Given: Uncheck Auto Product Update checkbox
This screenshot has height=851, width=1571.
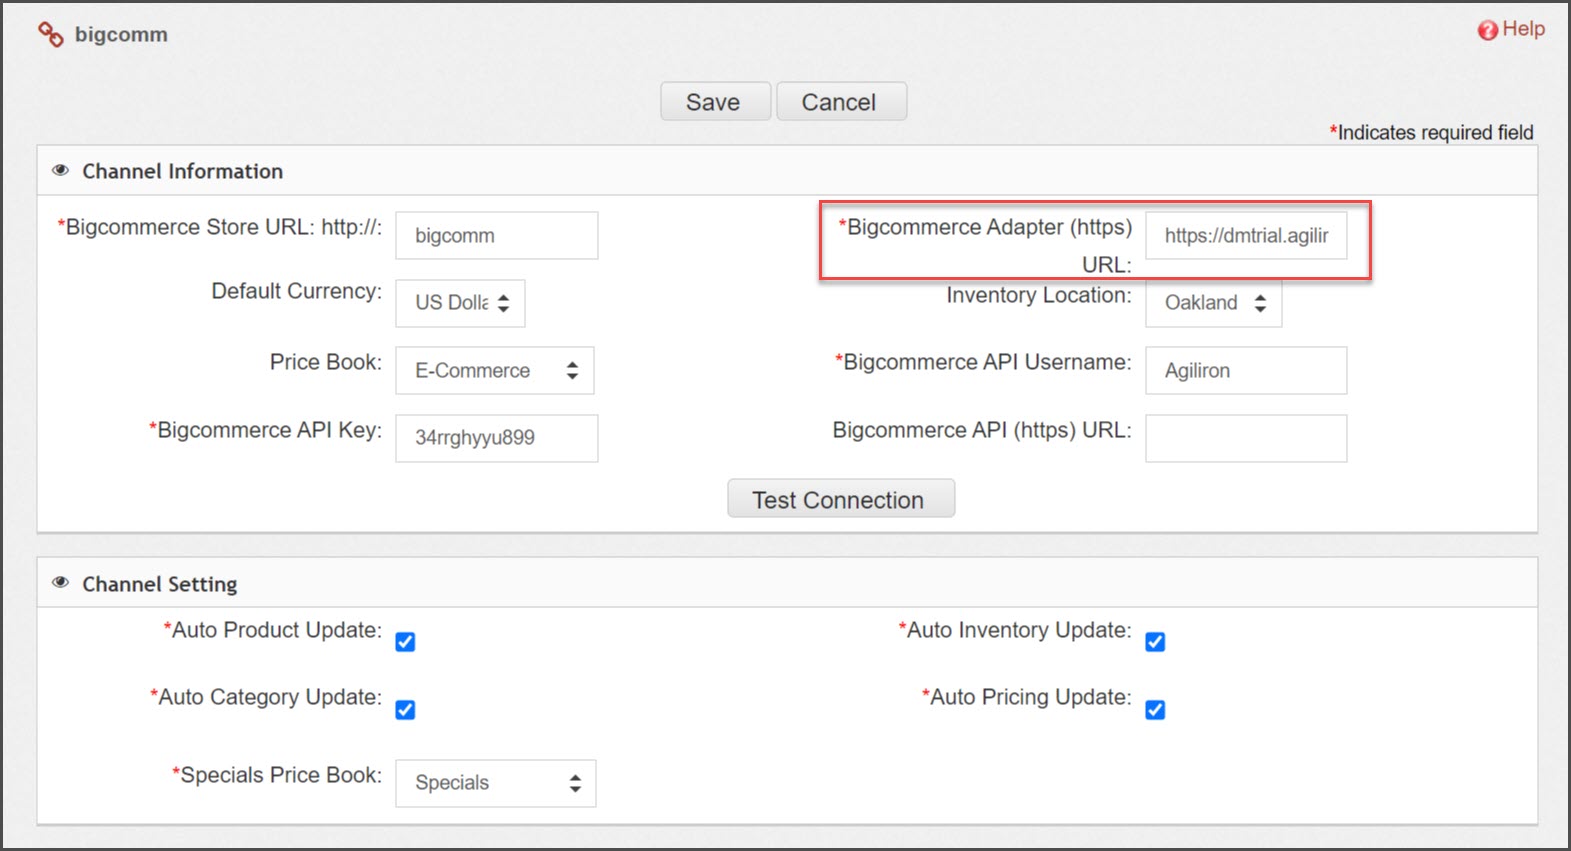Looking at the screenshot, I should [x=405, y=642].
